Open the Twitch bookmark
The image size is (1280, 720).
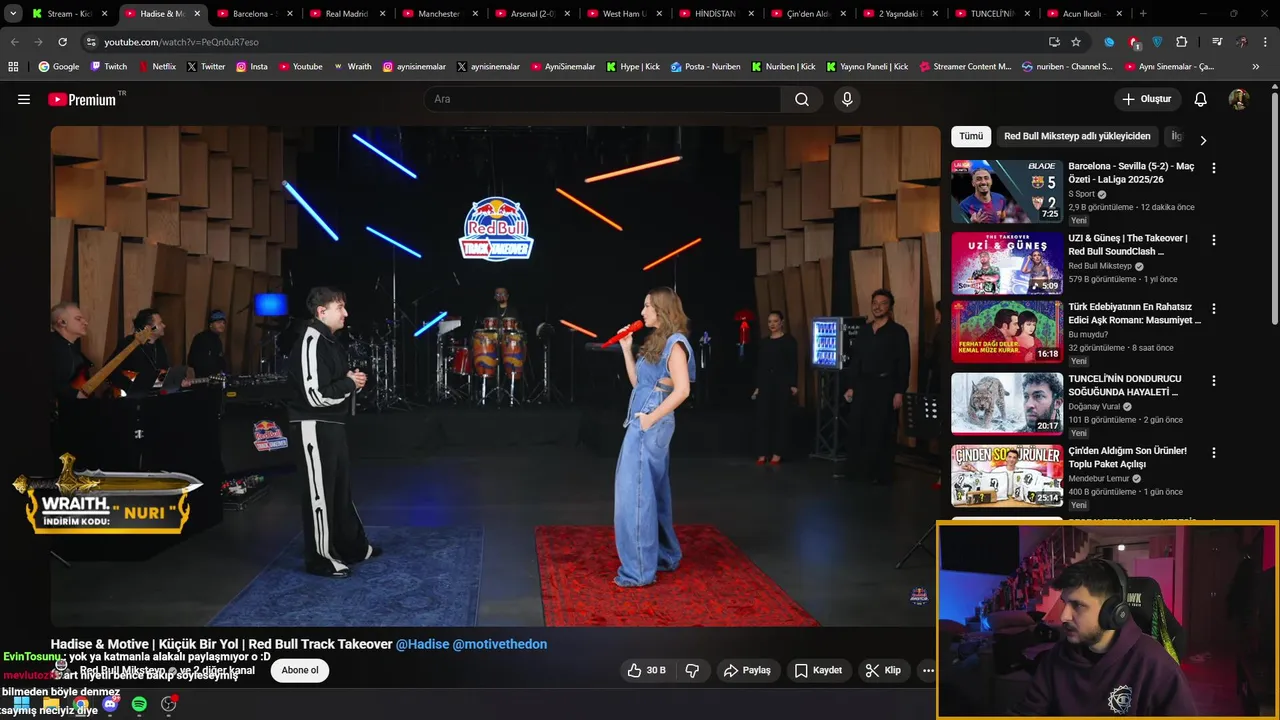(x=109, y=67)
